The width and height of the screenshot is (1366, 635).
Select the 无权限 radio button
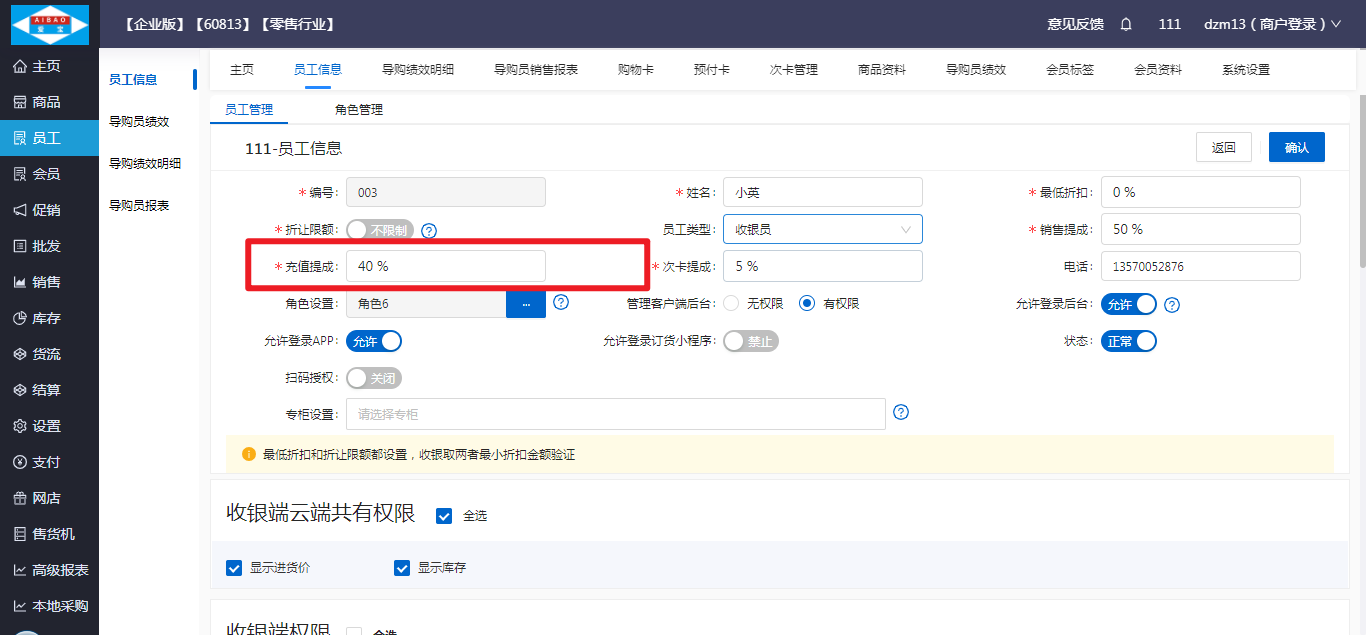(731, 304)
